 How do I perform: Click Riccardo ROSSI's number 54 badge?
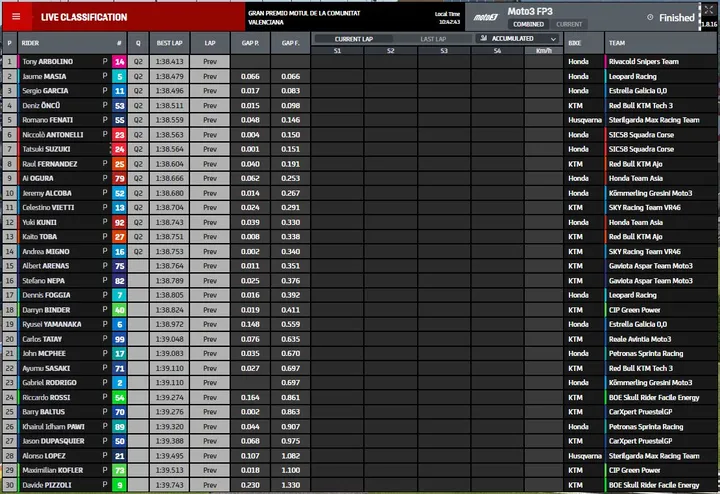coord(119,398)
